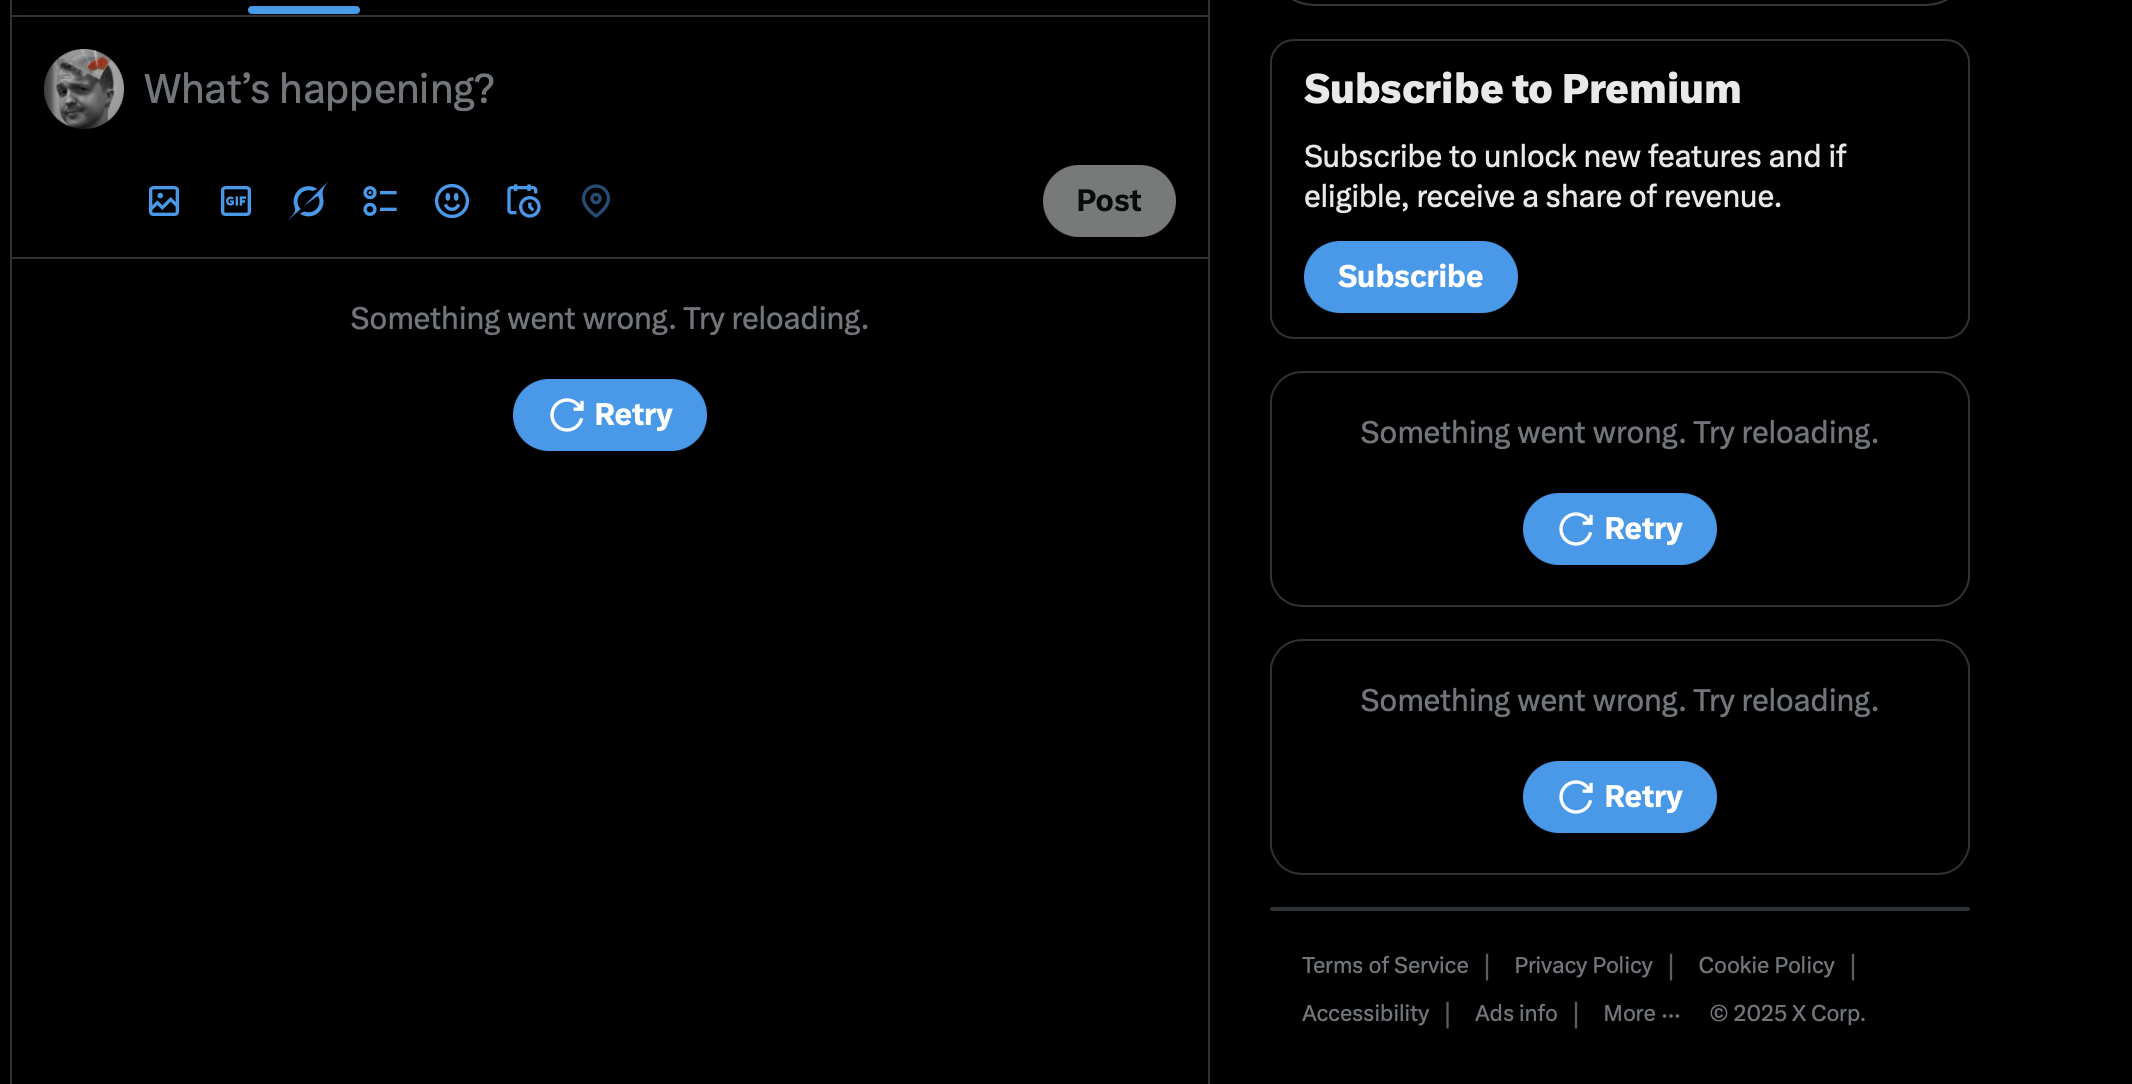Screen dimensions: 2132x1084
Task: Open the Privacy Policy link
Action: 1583,965
